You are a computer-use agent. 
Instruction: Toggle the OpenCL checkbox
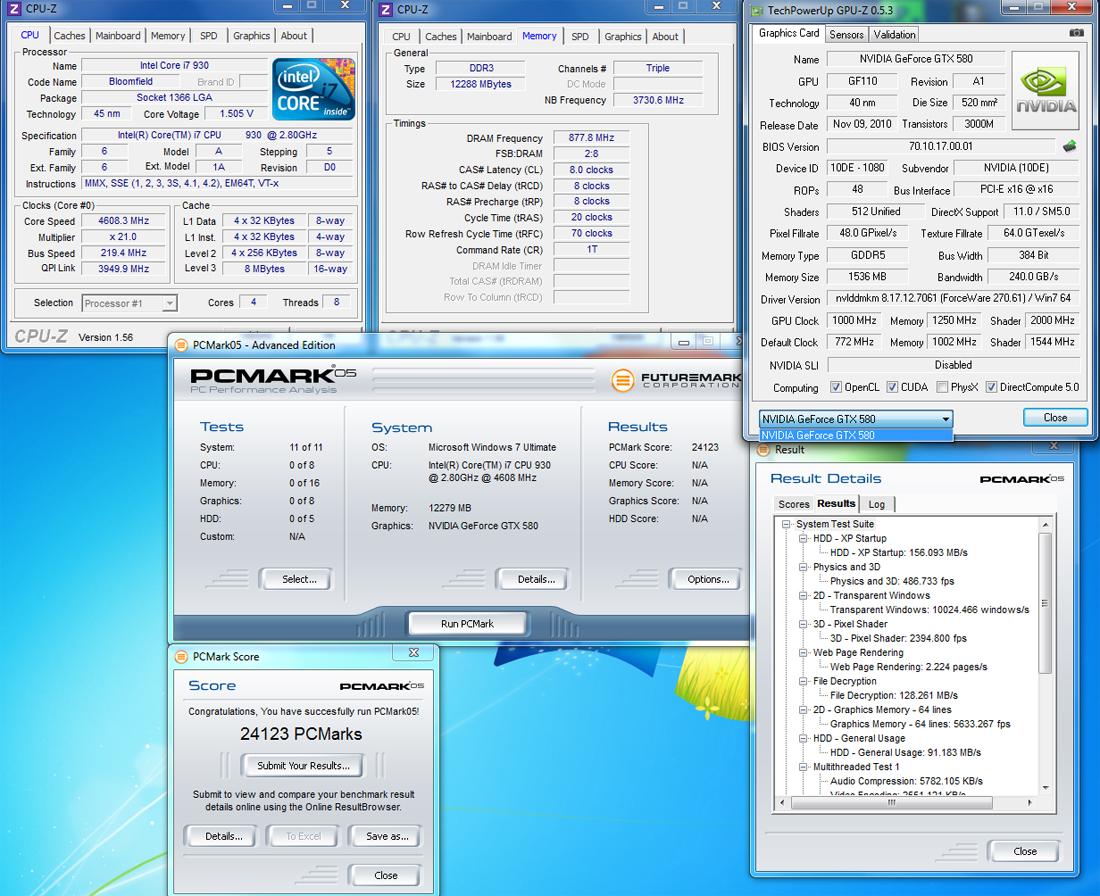(836, 387)
